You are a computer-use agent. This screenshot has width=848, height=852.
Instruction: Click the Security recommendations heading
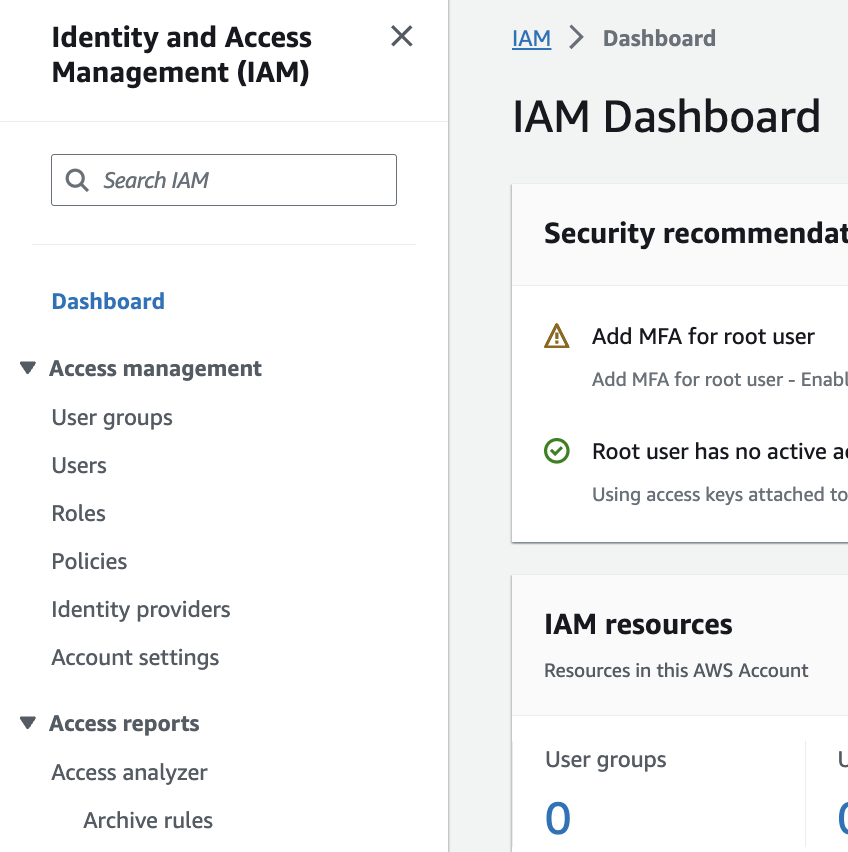(696, 234)
